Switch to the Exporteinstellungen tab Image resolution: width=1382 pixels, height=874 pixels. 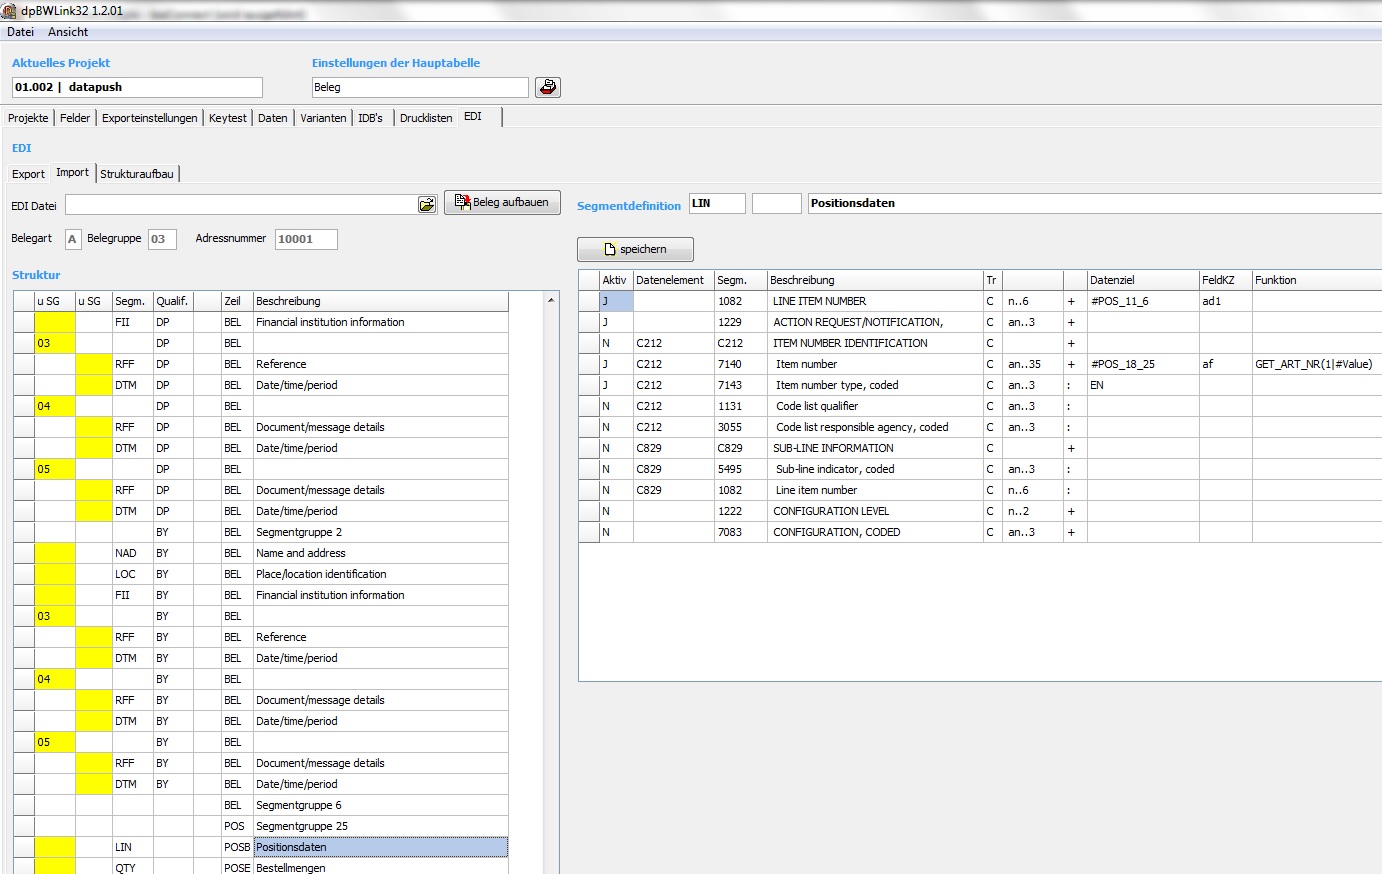[x=149, y=118]
